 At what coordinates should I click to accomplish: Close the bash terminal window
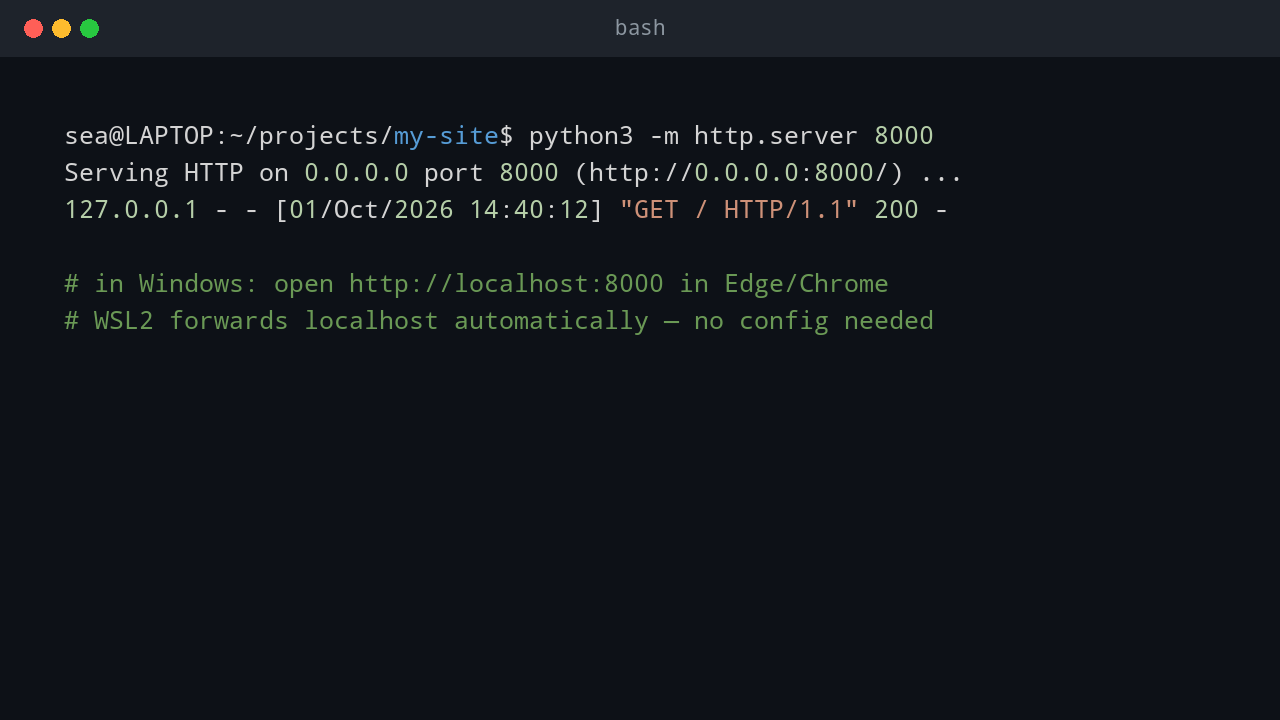point(33,28)
